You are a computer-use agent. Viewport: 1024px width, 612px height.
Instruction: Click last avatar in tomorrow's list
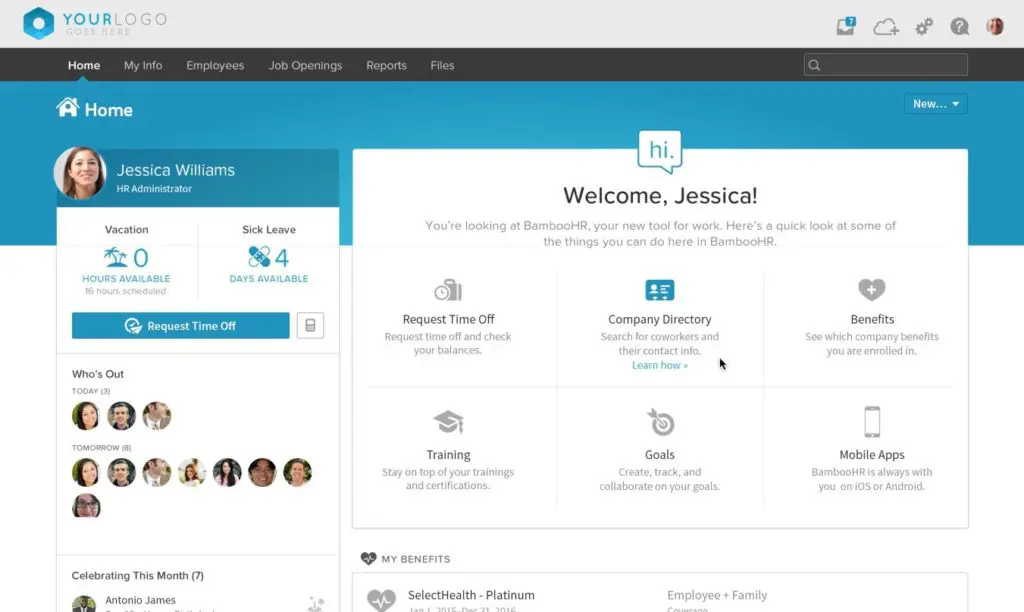[86, 506]
